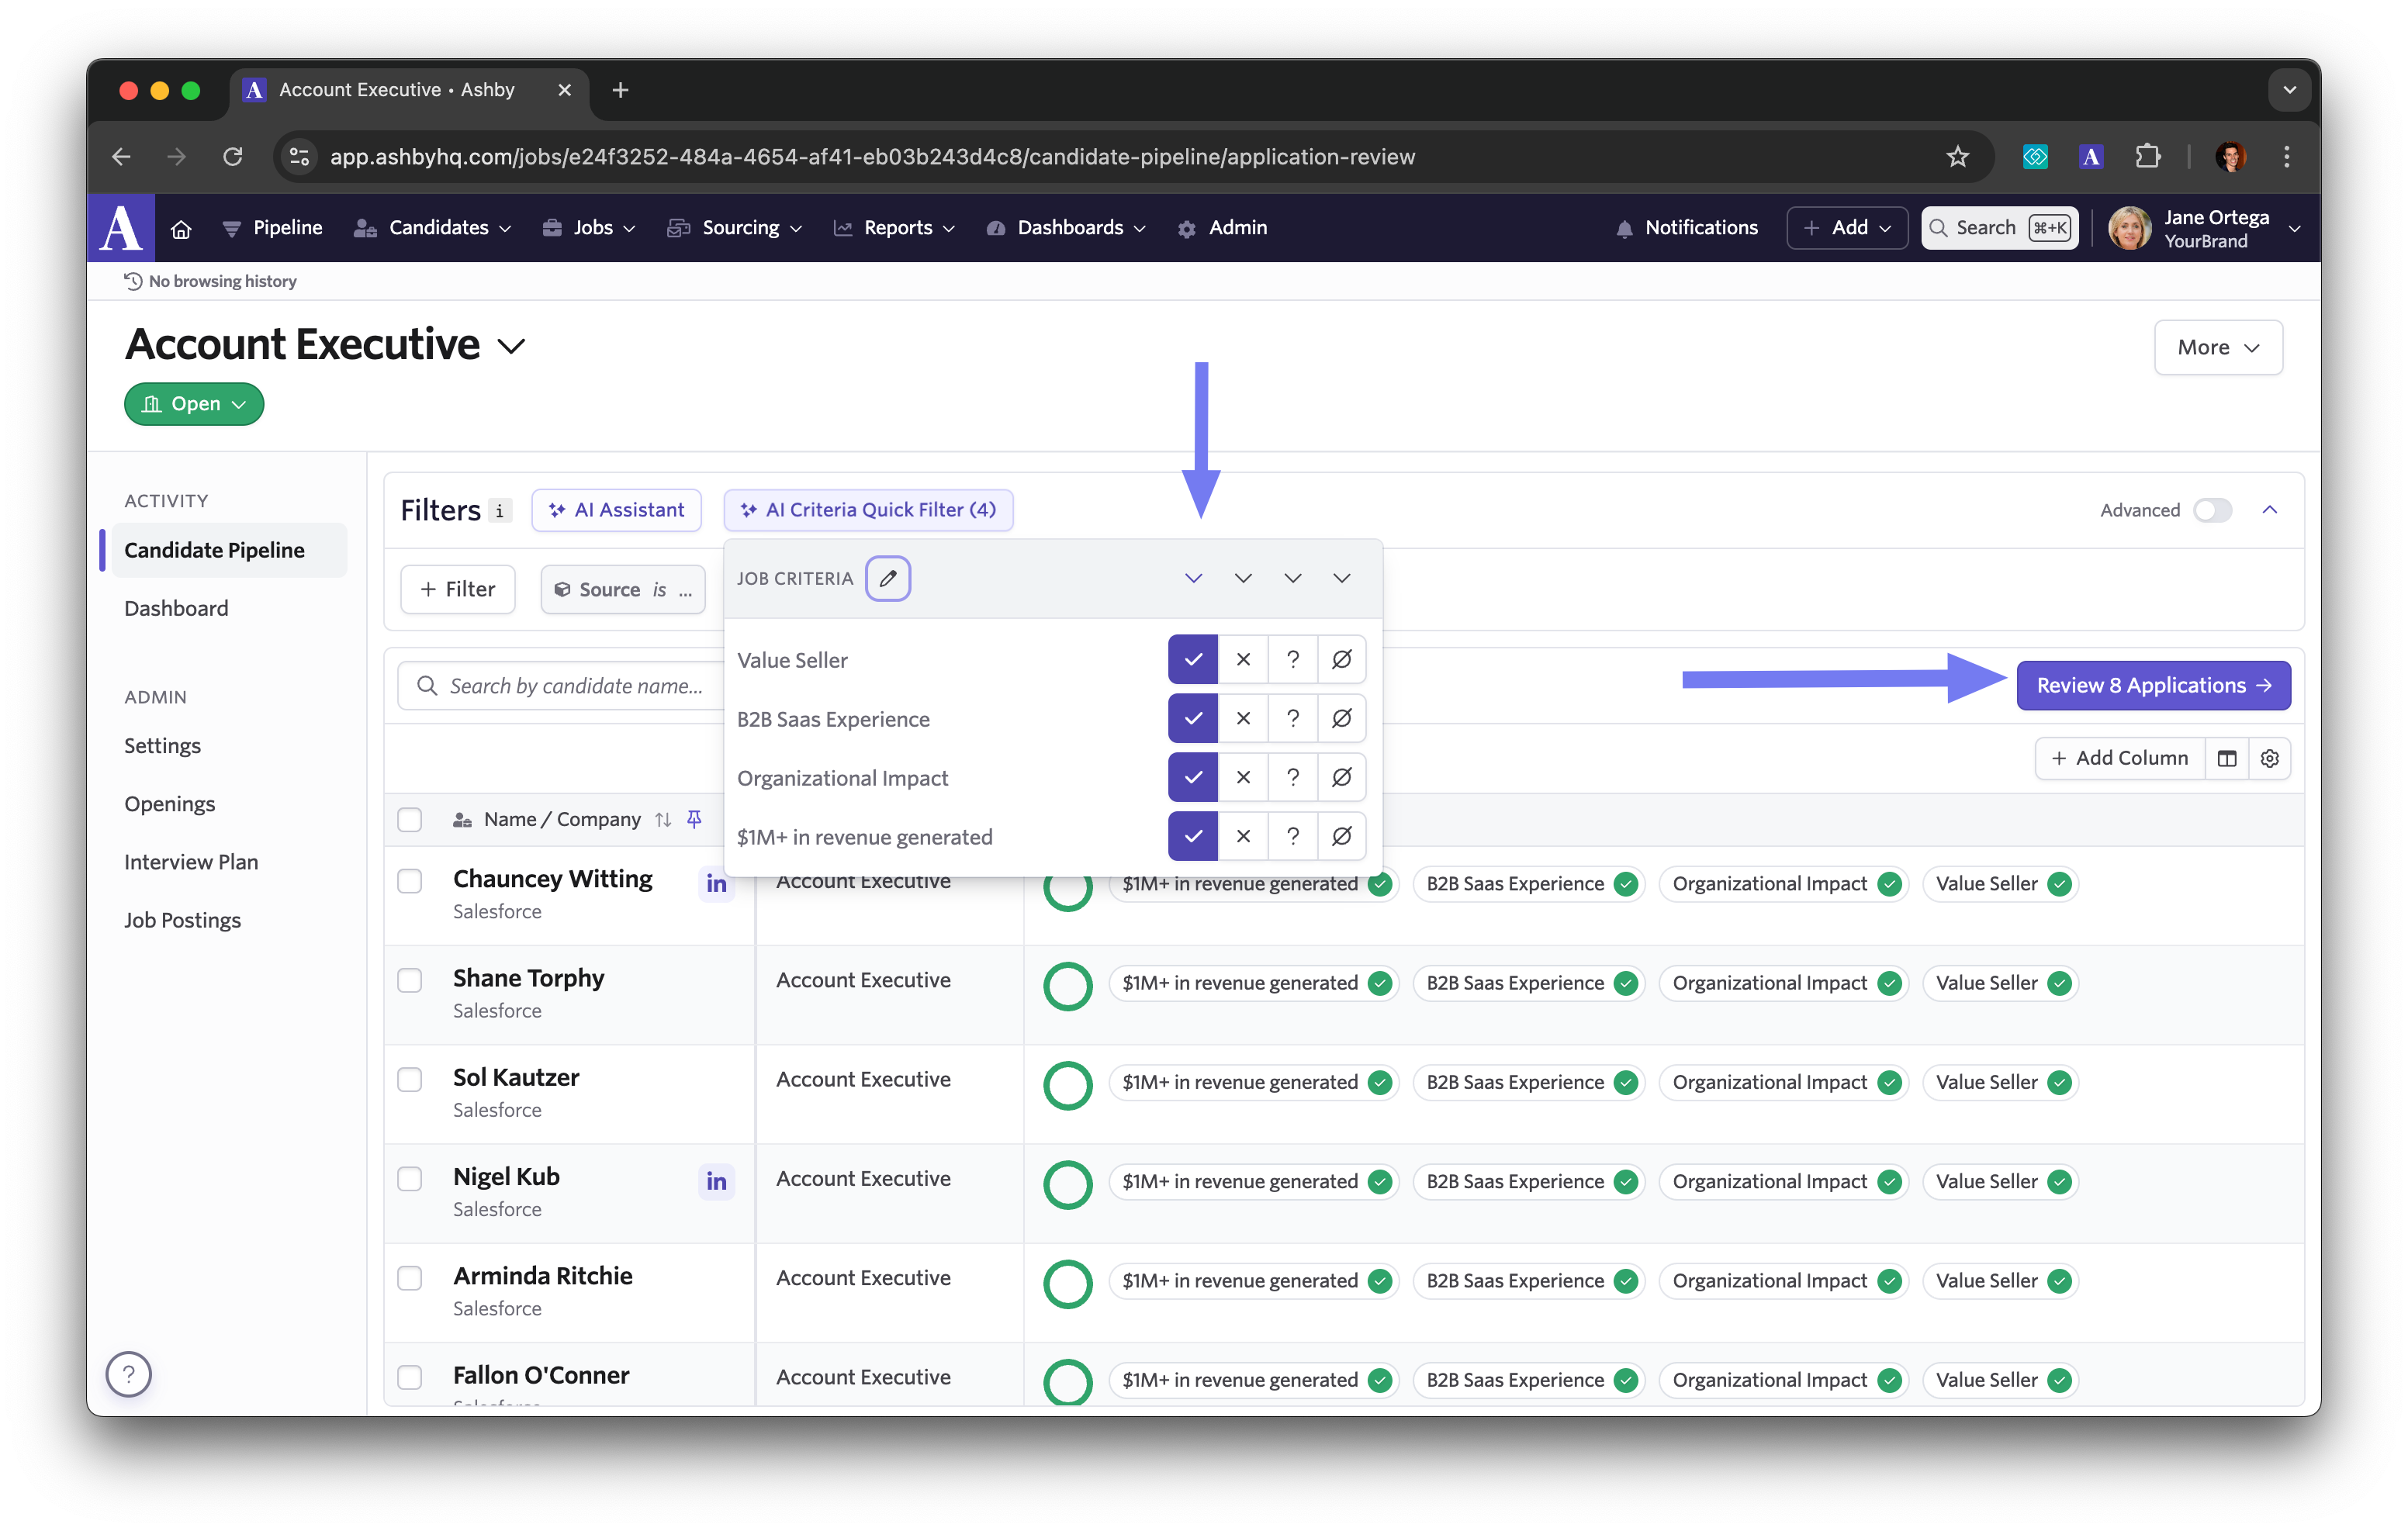Screen dimensions: 2408x1531
Task: Click the column layout icon beside Add Column
Action: [2226, 758]
